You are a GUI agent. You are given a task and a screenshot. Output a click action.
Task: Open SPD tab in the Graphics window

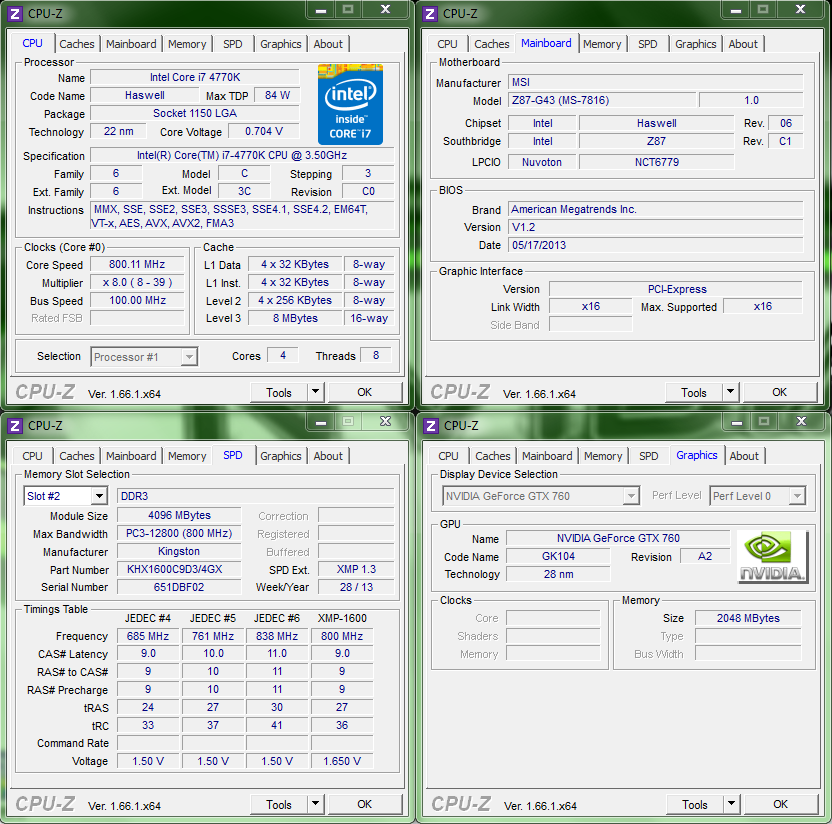pyautogui.click(x=648, y=456)
